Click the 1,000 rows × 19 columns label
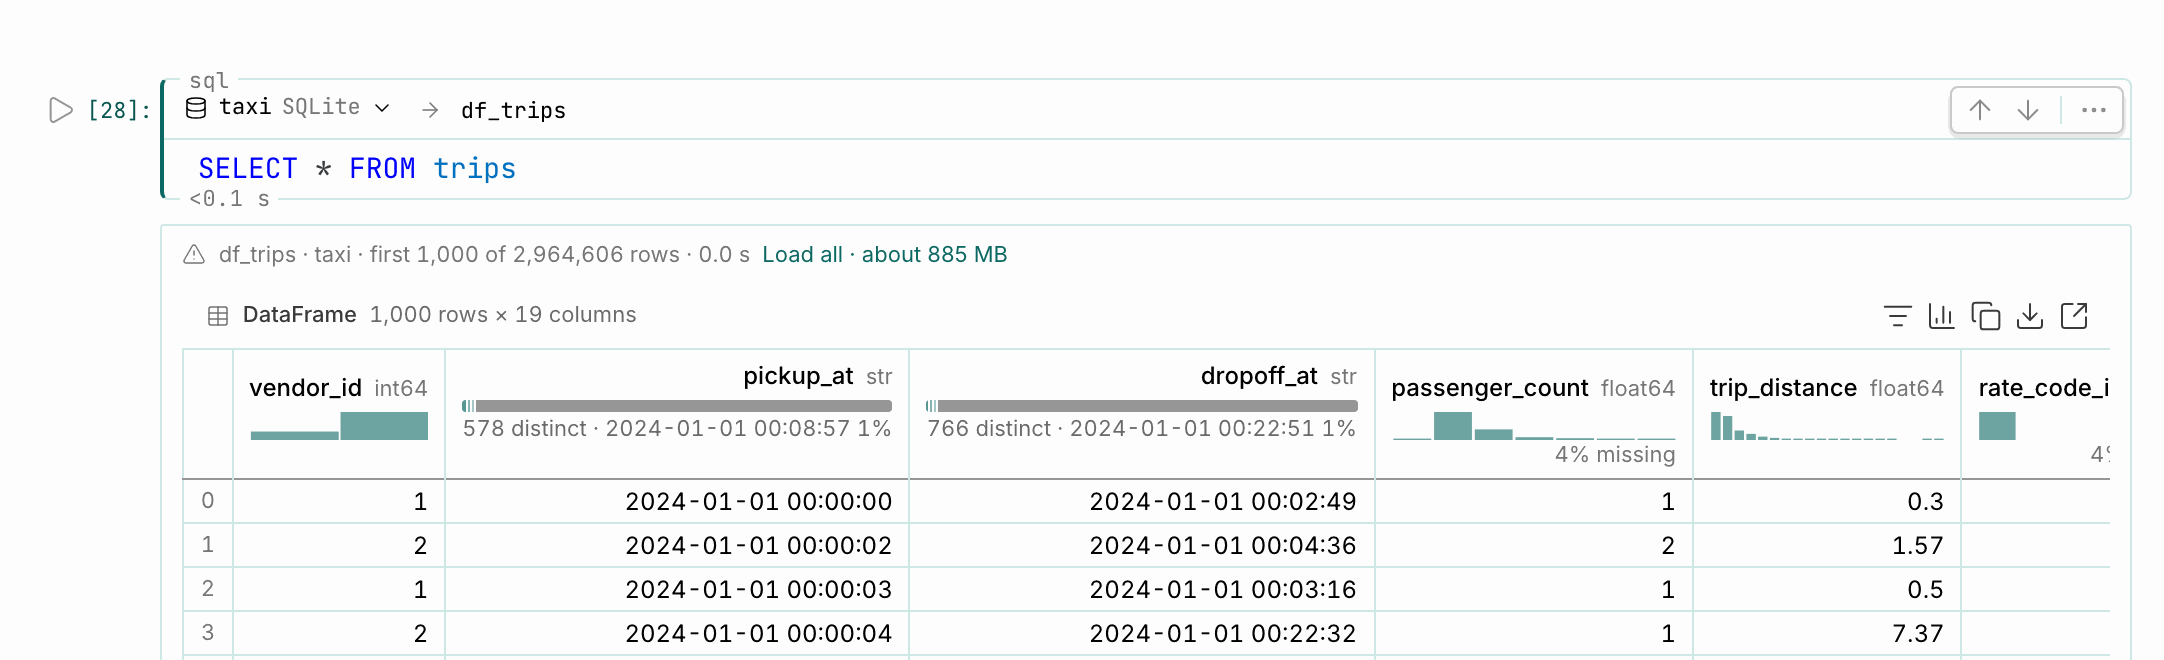Screen dimensions: 2164x660 tap(503, 315)
